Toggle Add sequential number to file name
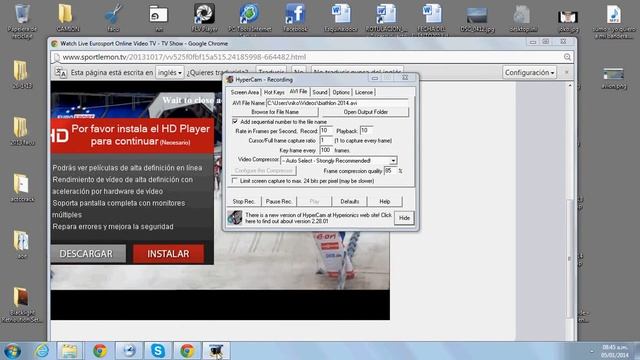The height and width of the screenshot is (360, 640). click(x=235, y=122)
